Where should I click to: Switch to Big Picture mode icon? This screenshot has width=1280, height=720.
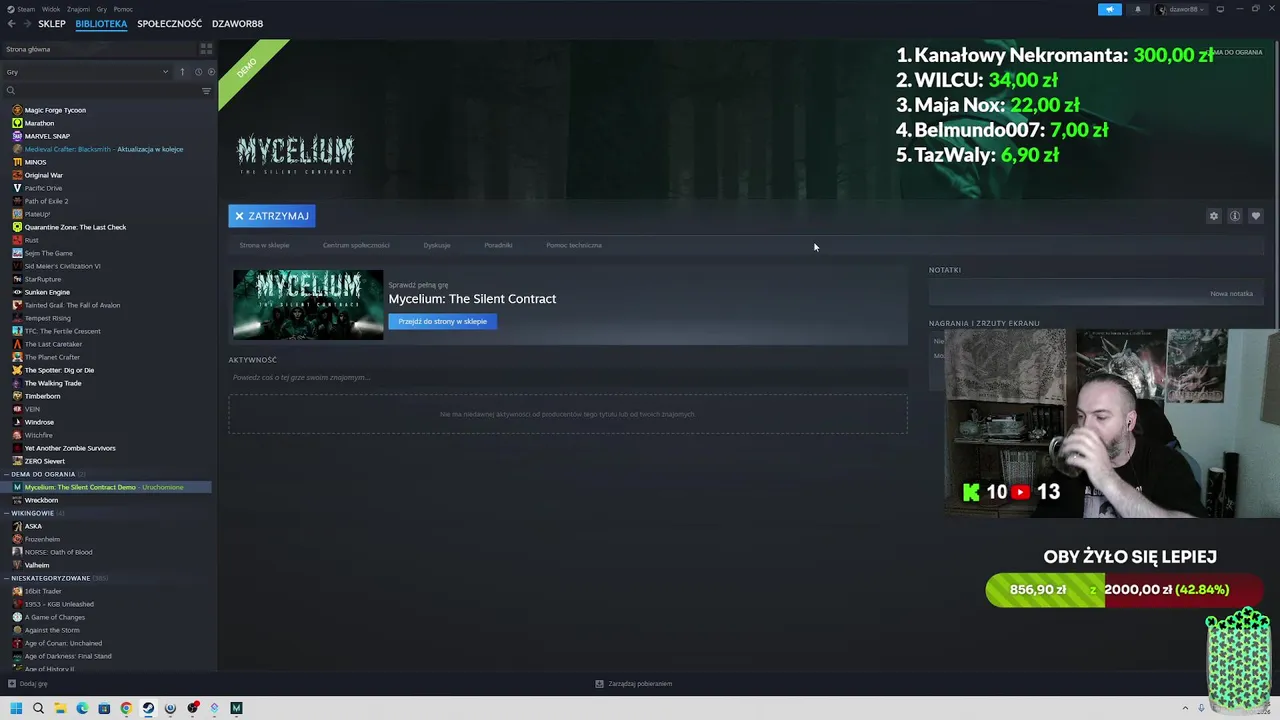[1220, 9]
